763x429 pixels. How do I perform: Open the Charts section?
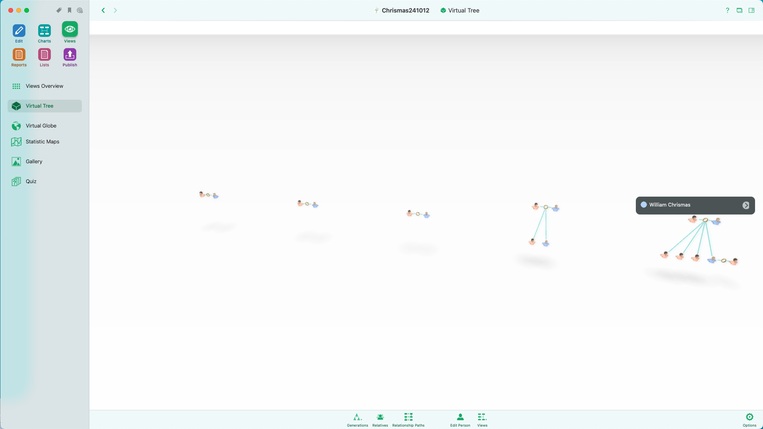(x=44, y=31)
